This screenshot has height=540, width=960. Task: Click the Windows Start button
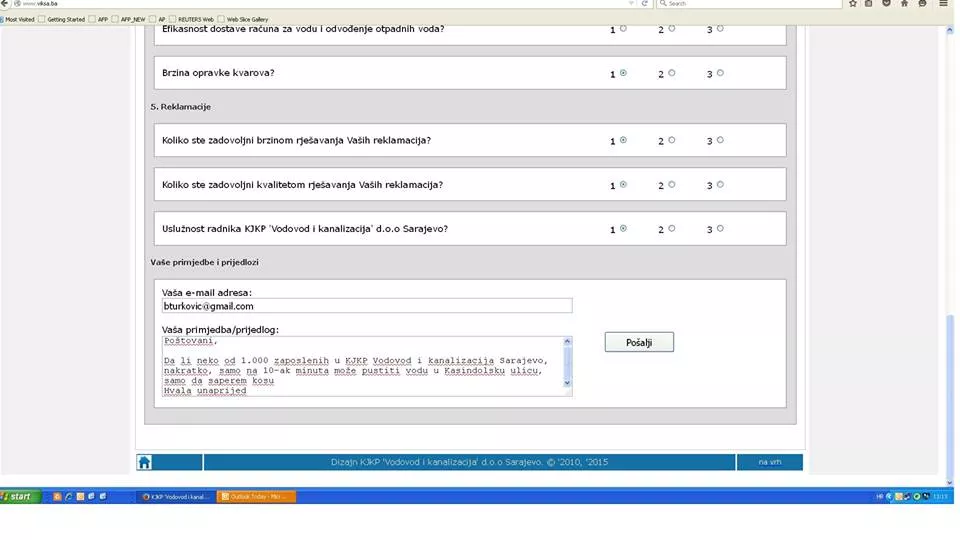point(18,496)
